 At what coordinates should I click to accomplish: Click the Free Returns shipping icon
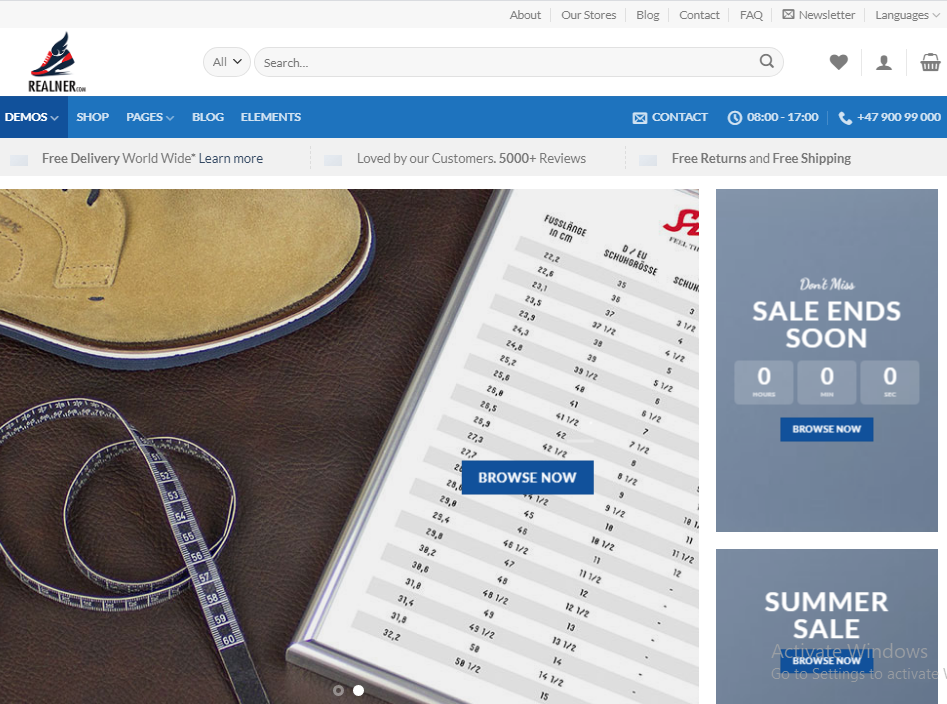pyautogui.click(x=650, y=158)
